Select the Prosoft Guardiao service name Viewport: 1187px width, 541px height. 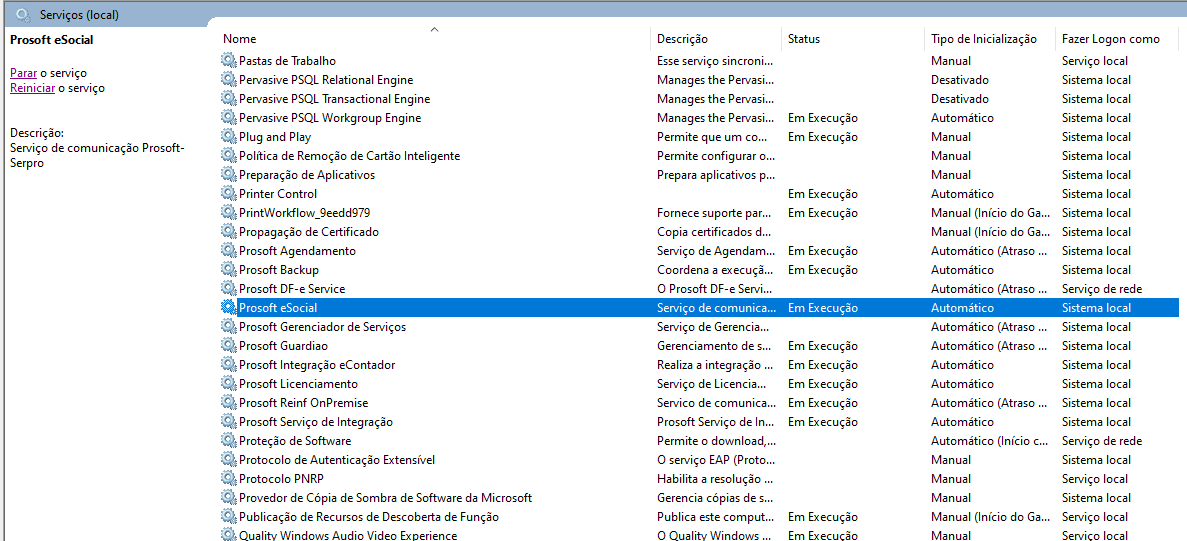pyautogui.click(x=283, y=345)
